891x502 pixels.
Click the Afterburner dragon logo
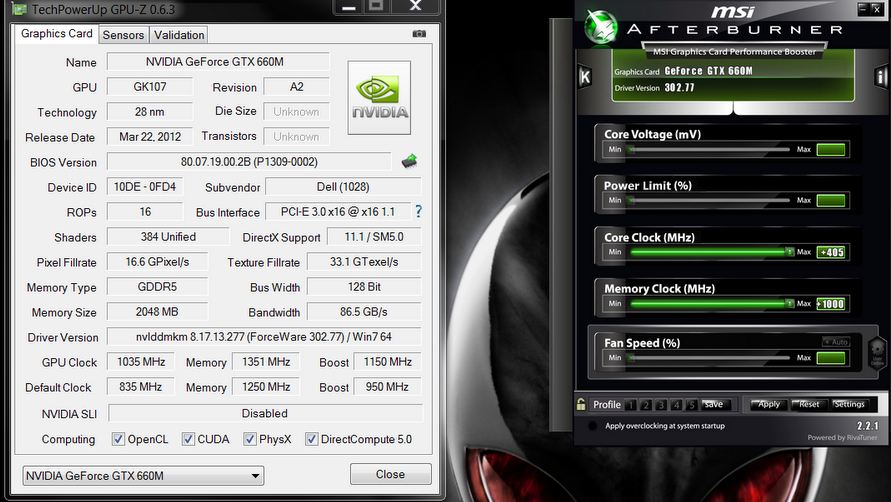(x=601, y=27)
